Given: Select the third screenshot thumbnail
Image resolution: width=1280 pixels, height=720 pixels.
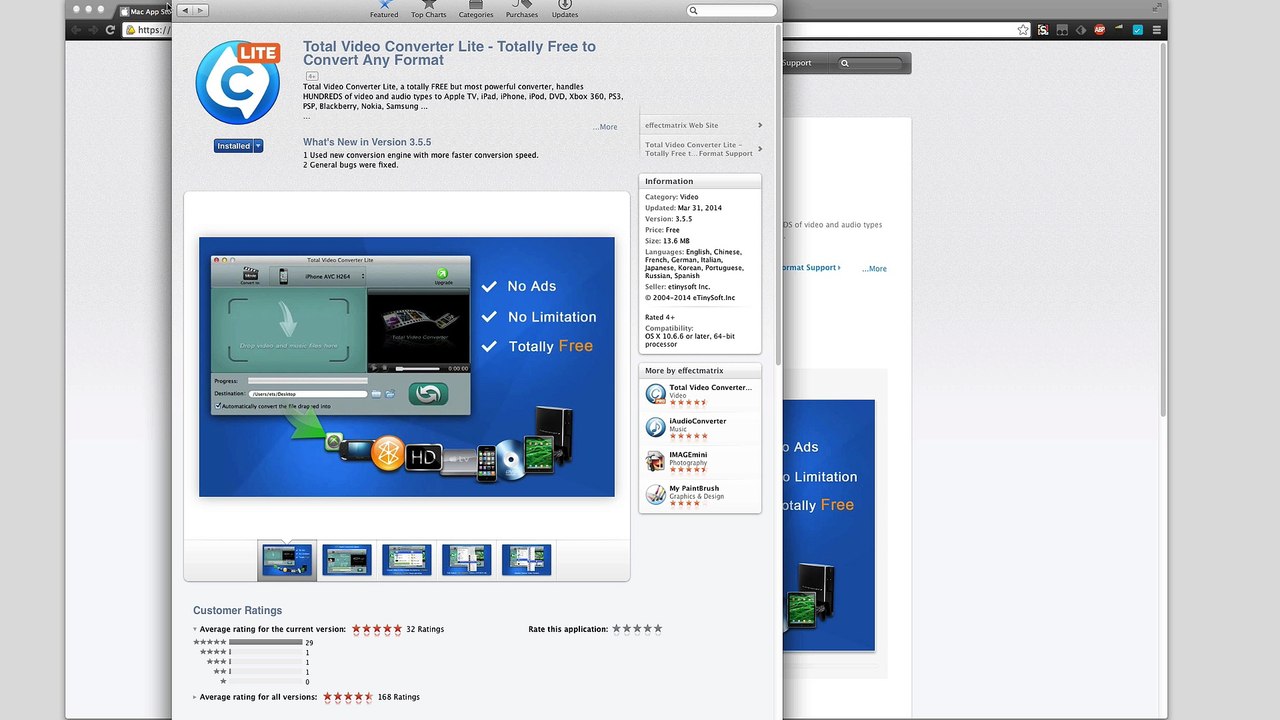Looking at the screenshot, I should (x=407, y=560).
